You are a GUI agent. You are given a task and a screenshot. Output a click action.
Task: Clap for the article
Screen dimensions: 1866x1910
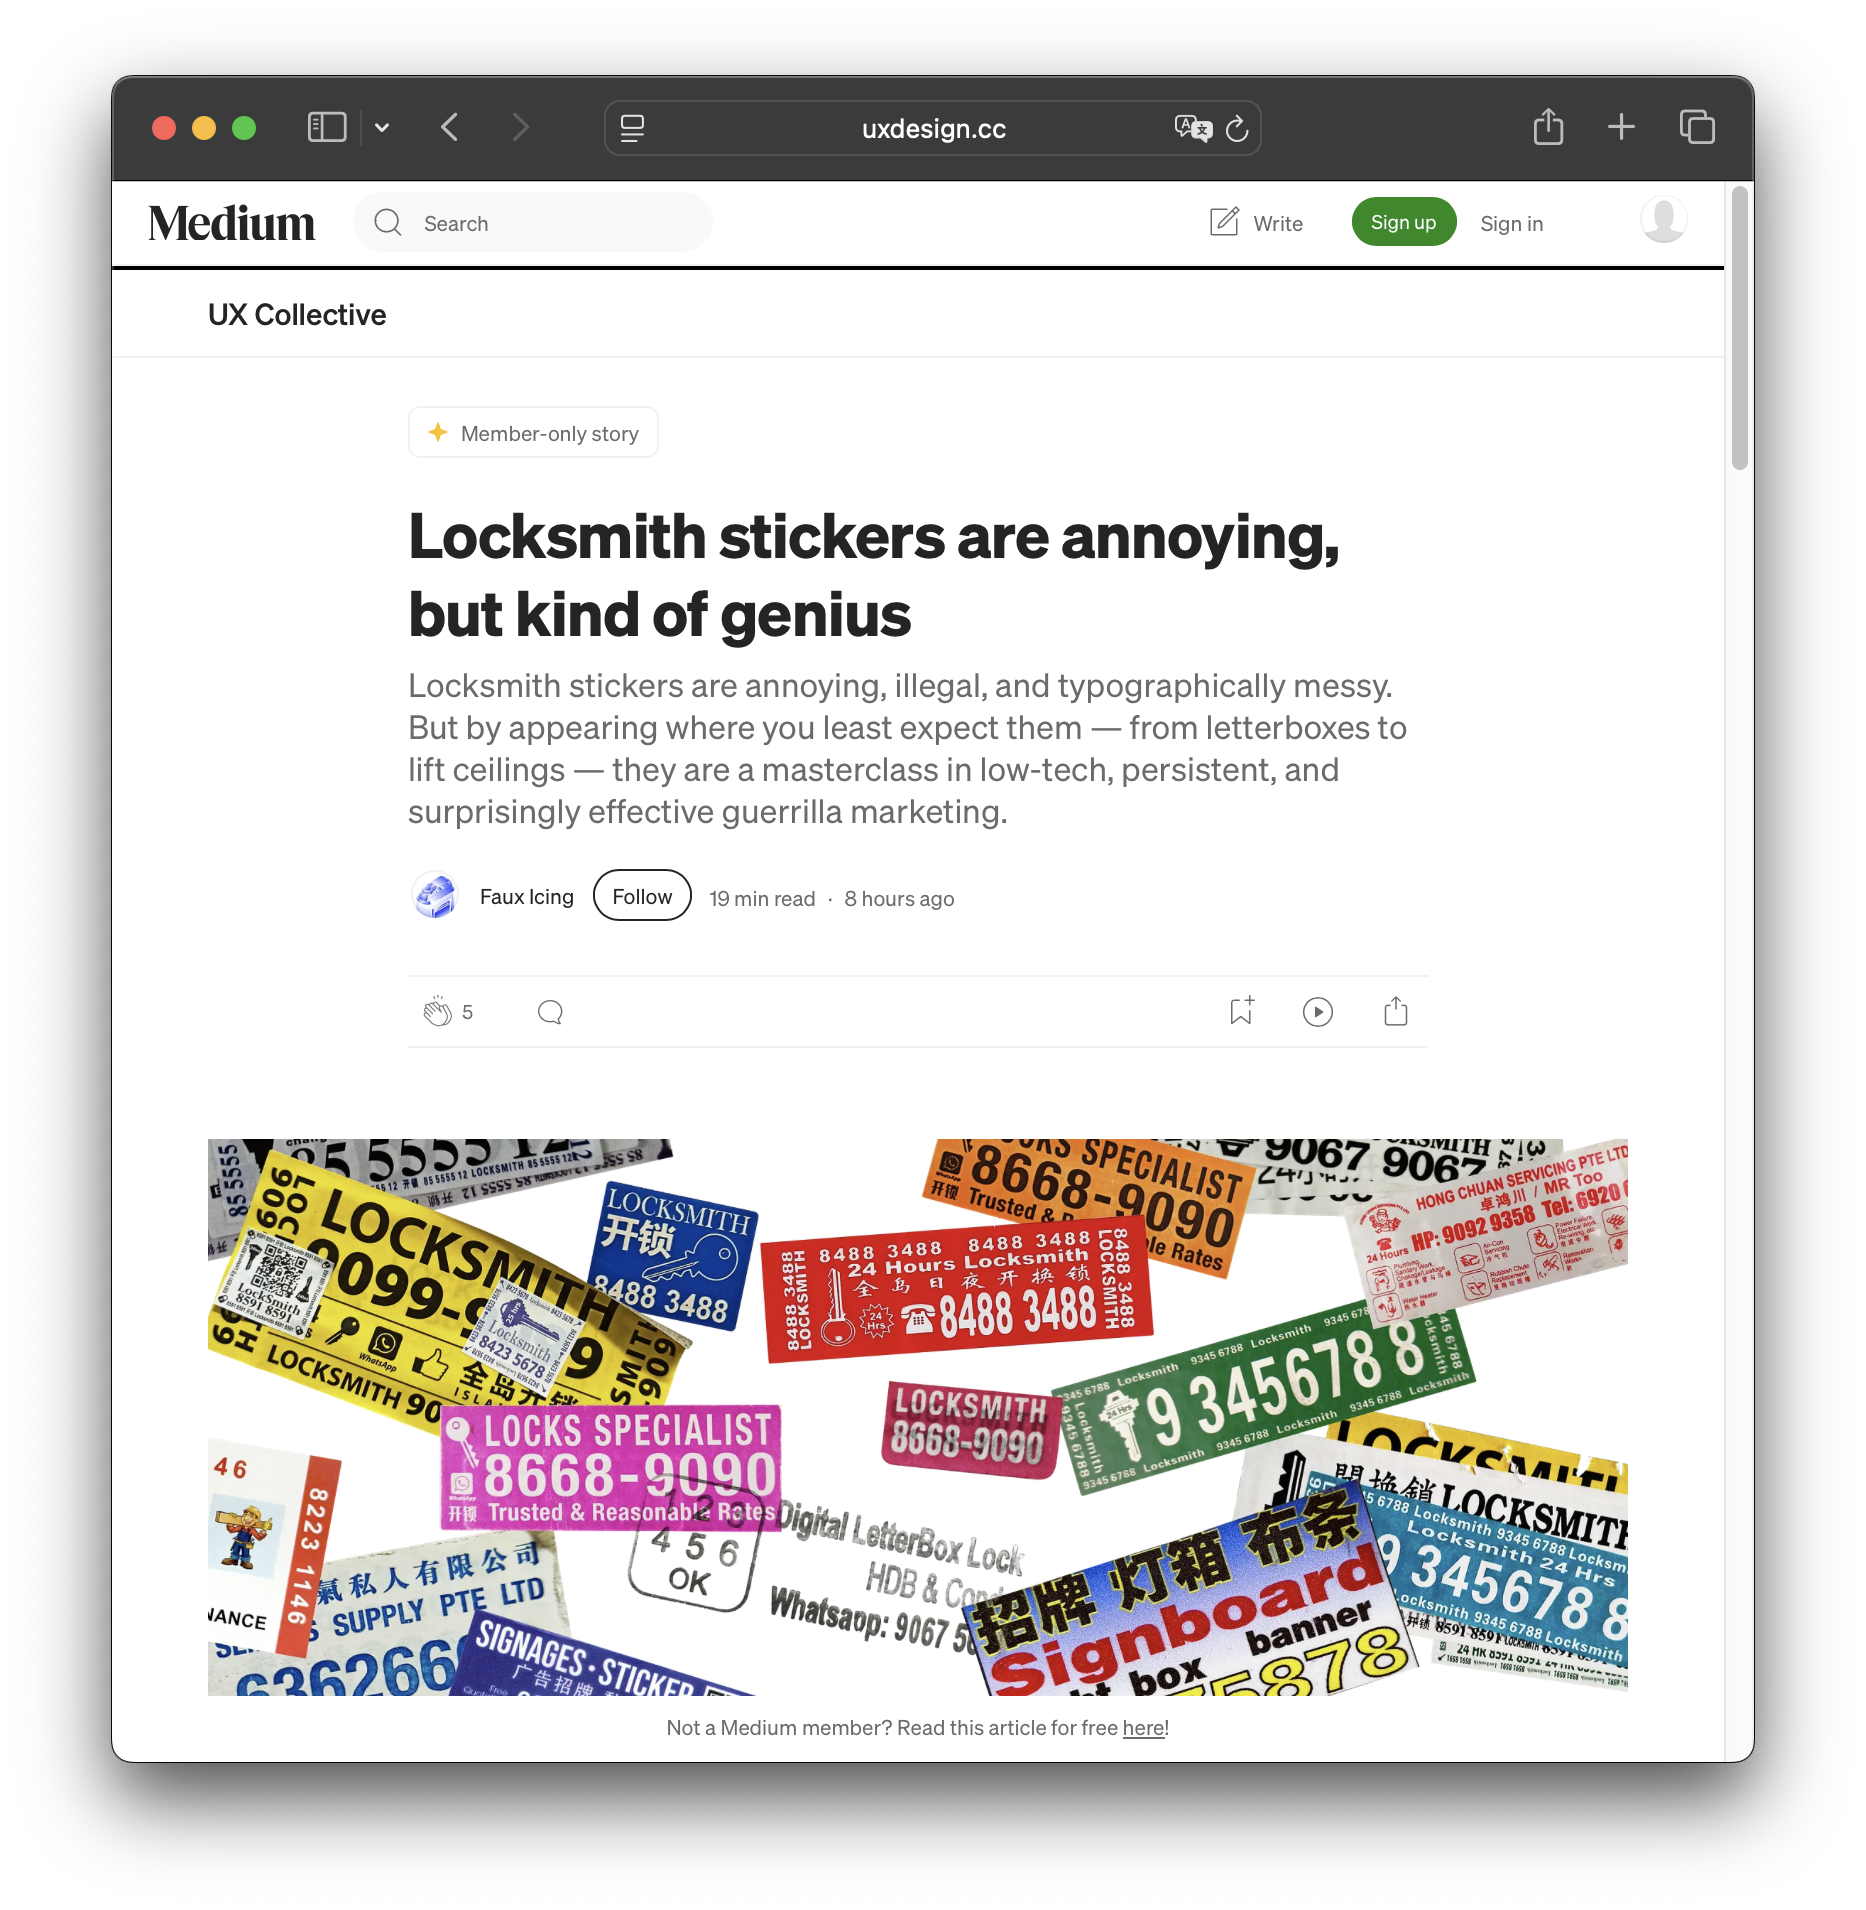pos(437,1012)
